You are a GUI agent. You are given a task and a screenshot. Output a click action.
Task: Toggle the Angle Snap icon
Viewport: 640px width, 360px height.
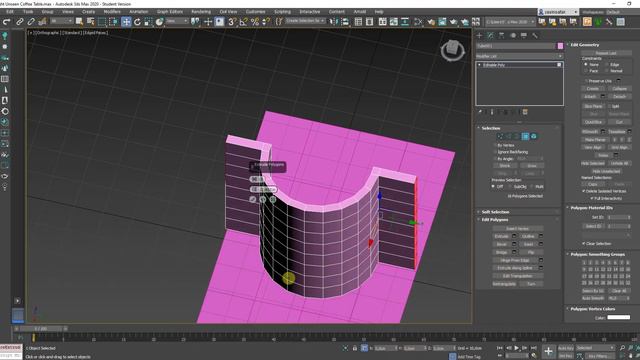click(x=244, y=22)
